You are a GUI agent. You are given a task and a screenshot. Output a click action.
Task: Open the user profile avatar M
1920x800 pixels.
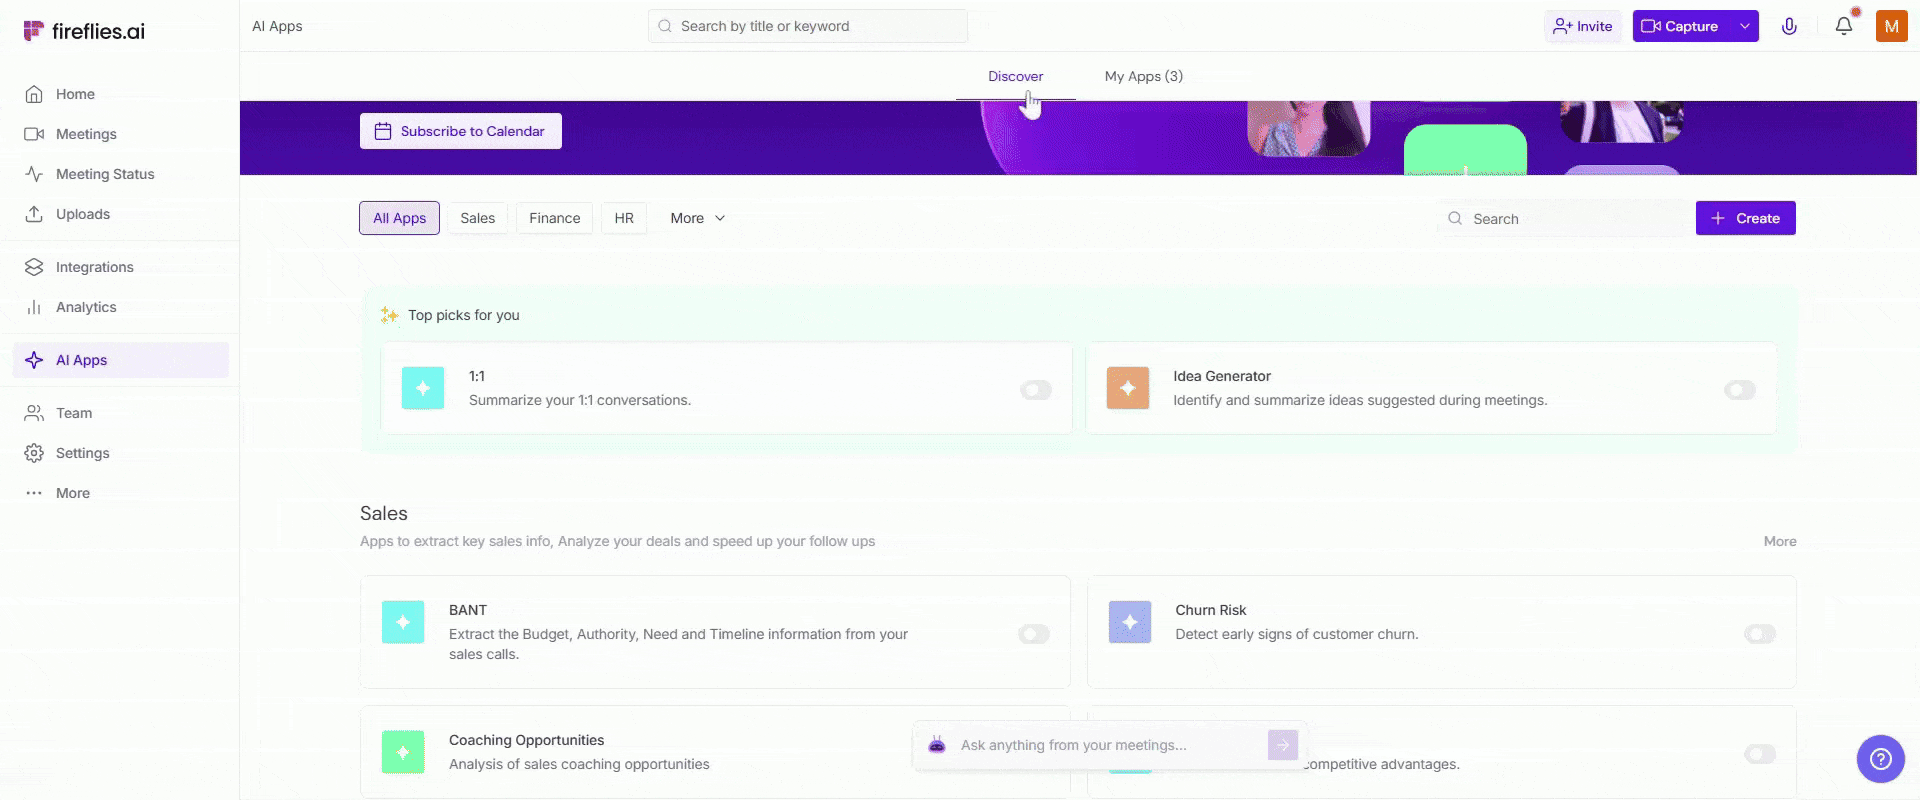(x=1891, y=26)
